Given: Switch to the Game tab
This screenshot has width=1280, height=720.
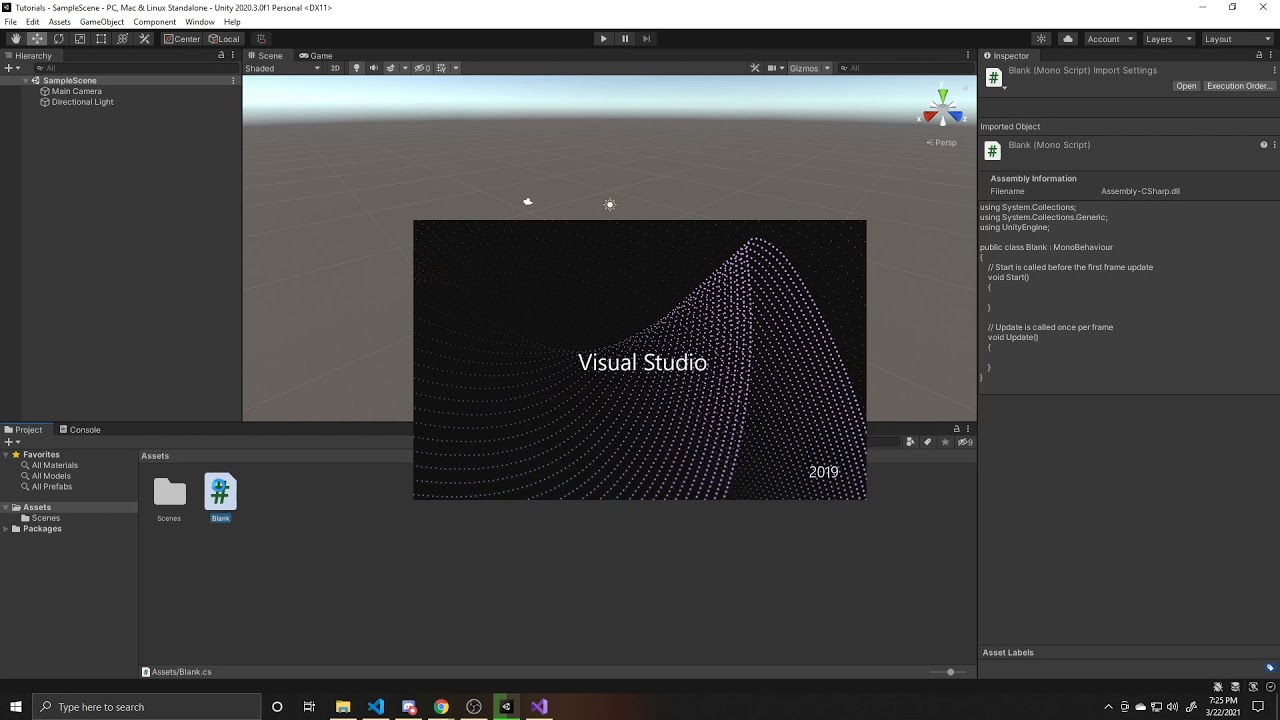Looking at the screenshot, I should click(x=315, y=56).
